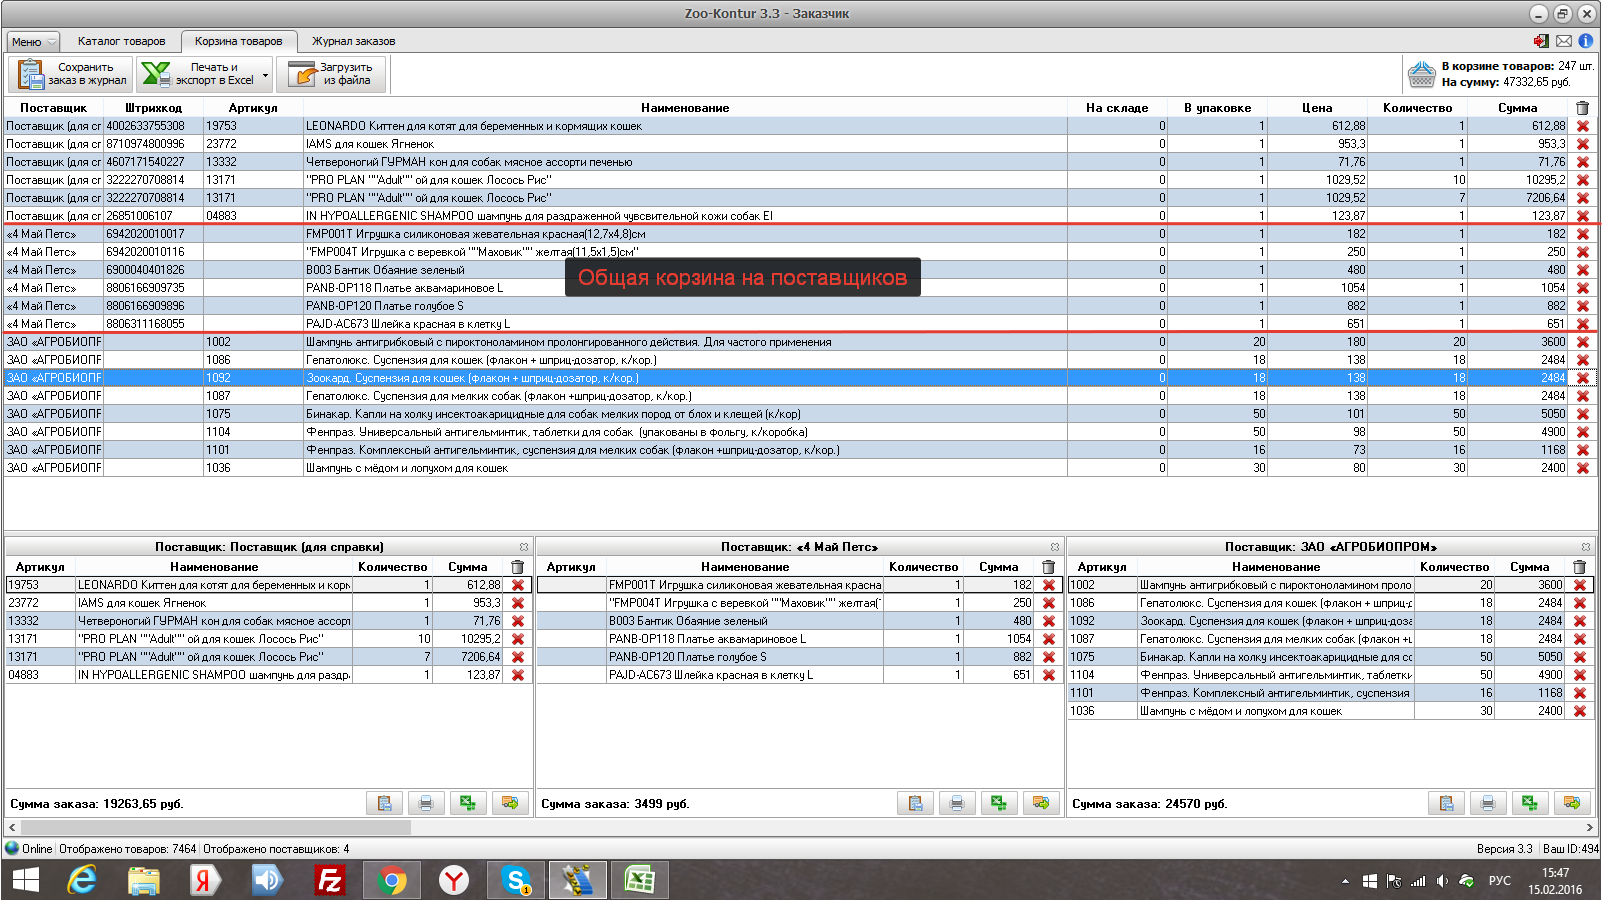The image size is (1603, 900).
Task: Delete B003 Бантик row in main basket
Action: pyautogui.click(x=1583, y=270)
